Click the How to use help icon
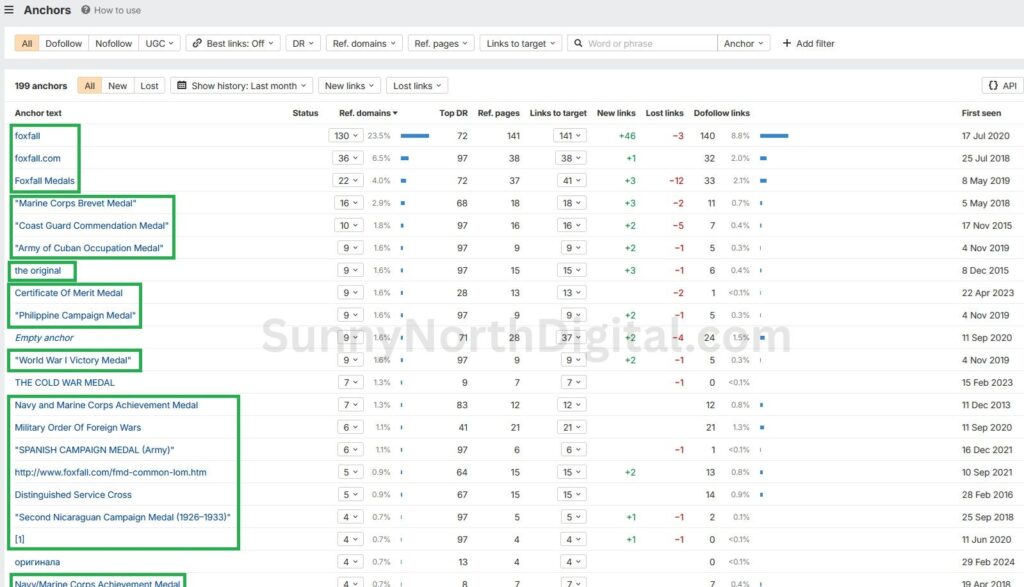The height and width of the screenshot is (587, 1024). pyautogui.click(x=87, y=10)
